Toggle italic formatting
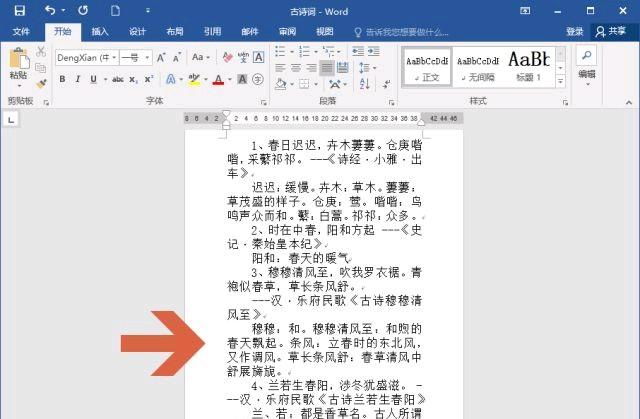This screenshot has width=640, height=419. click(x=78, y=79)
